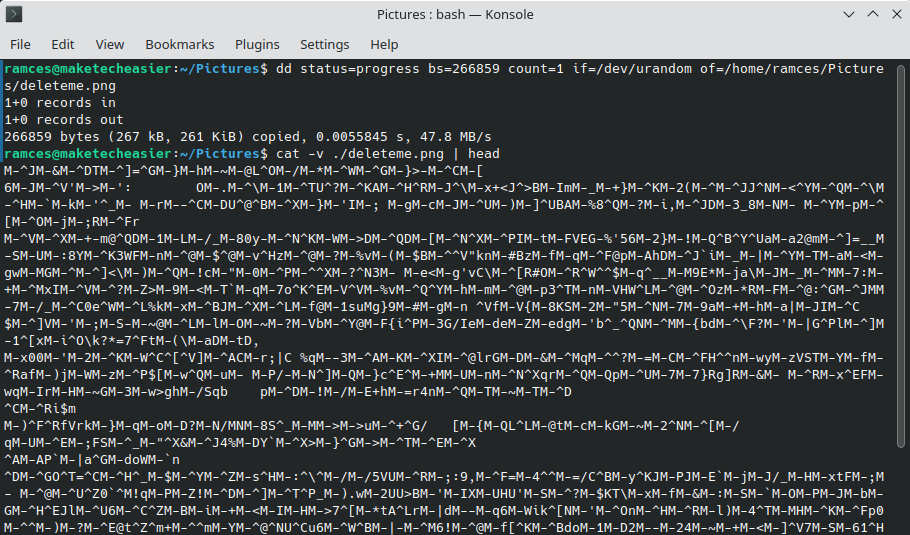The width and height of the screenshot is (910, 535).
Task: Click the 'ramces@maketecheasier' prompt on dd line
Action: pyautogui.click(x=88, y=69)
